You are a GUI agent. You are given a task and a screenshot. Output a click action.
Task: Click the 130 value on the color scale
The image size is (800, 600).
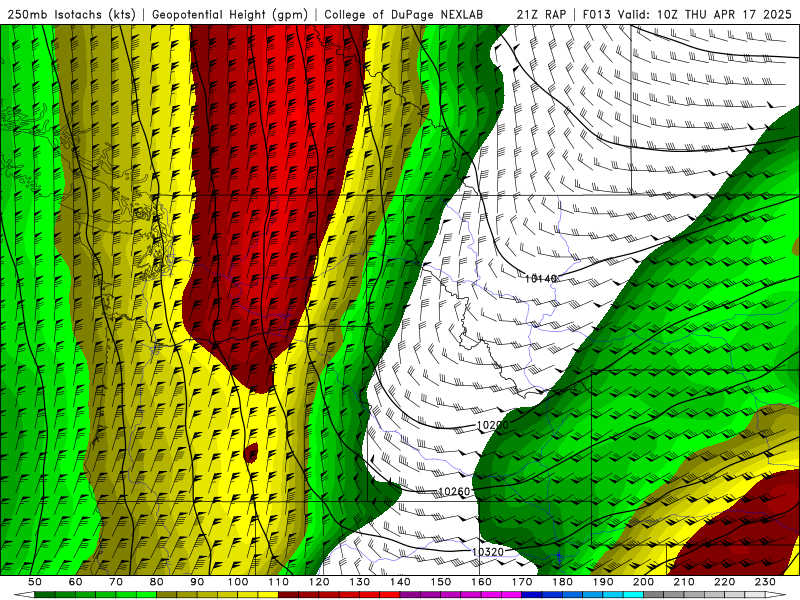pos(360,582)
